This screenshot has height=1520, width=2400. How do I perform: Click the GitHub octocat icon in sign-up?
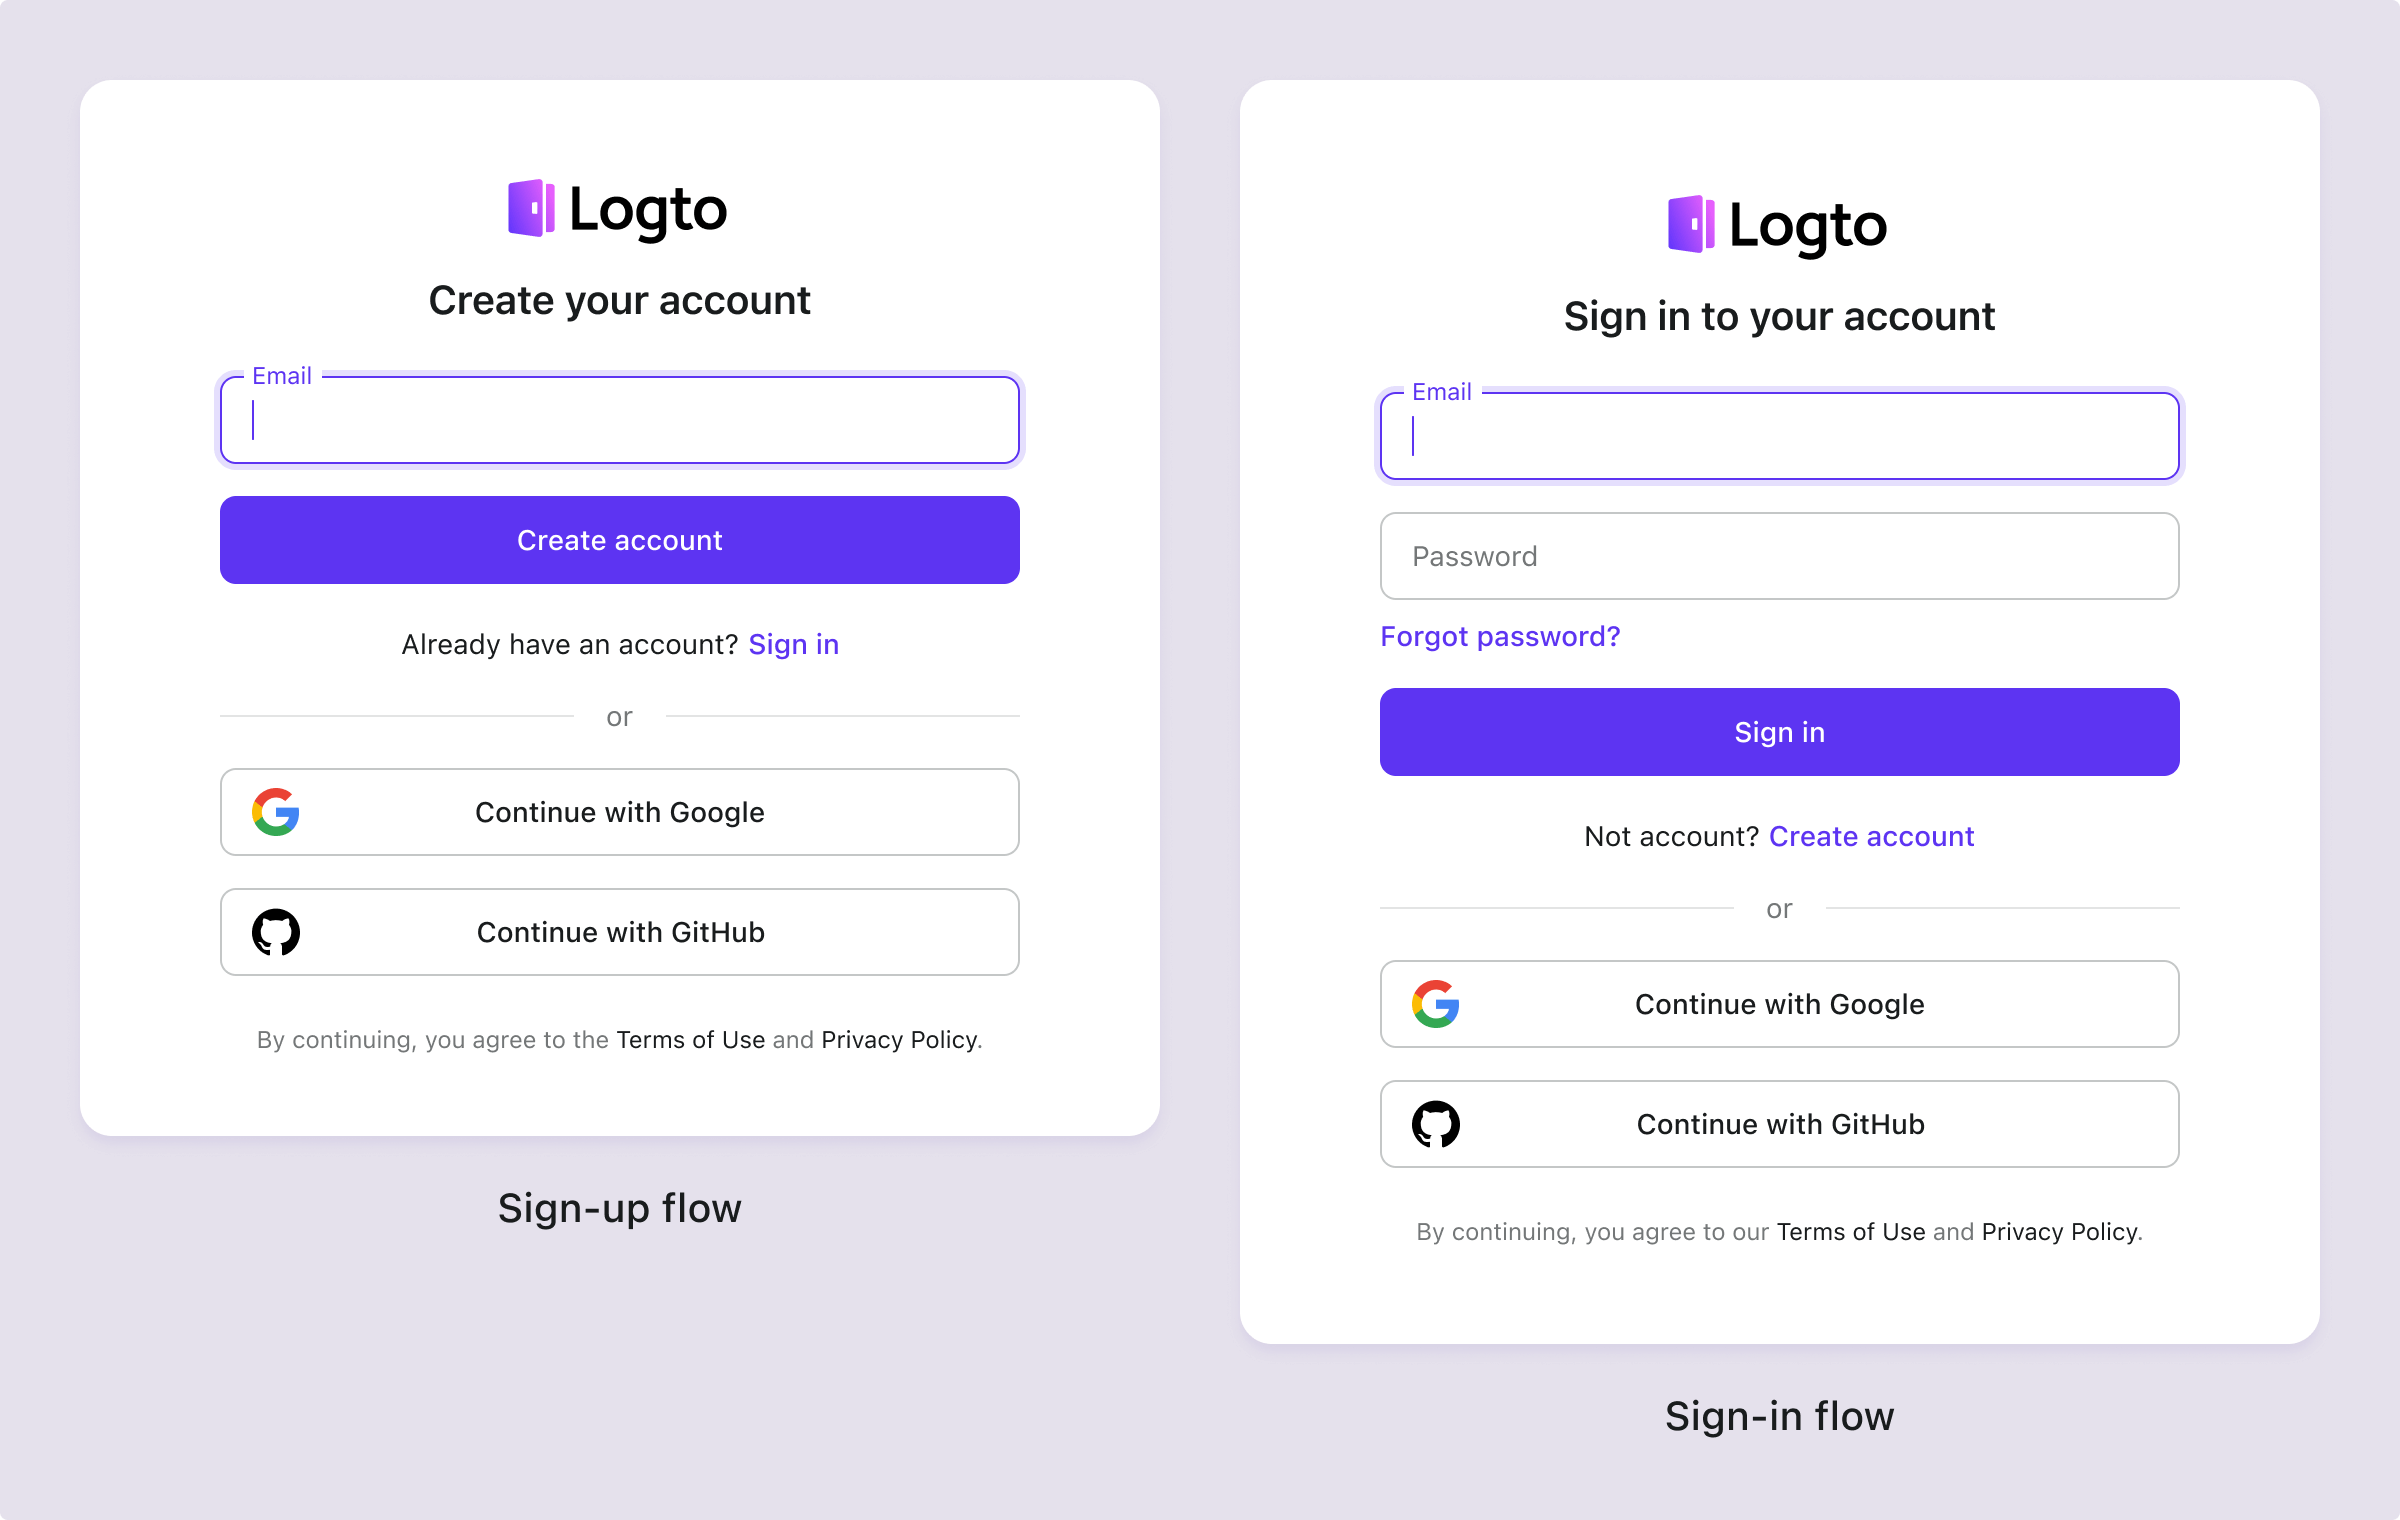(x=278, y=931)
